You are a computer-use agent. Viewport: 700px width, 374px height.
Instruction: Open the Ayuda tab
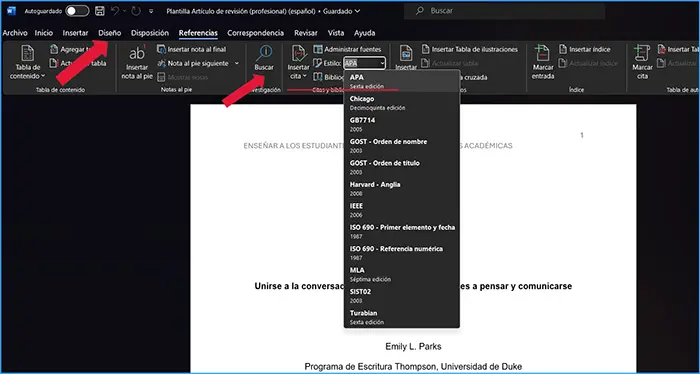click(365, 33)
